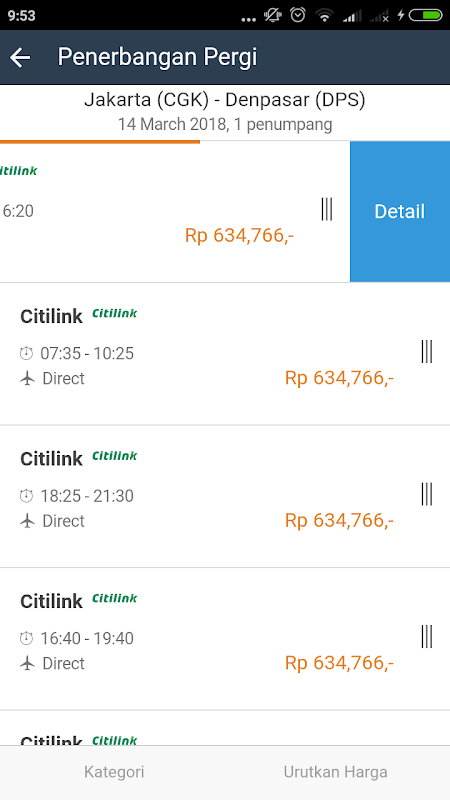Tap Rp 634,766 price on 16:40 flight
The image size is (450, 800).
[339, 663]
